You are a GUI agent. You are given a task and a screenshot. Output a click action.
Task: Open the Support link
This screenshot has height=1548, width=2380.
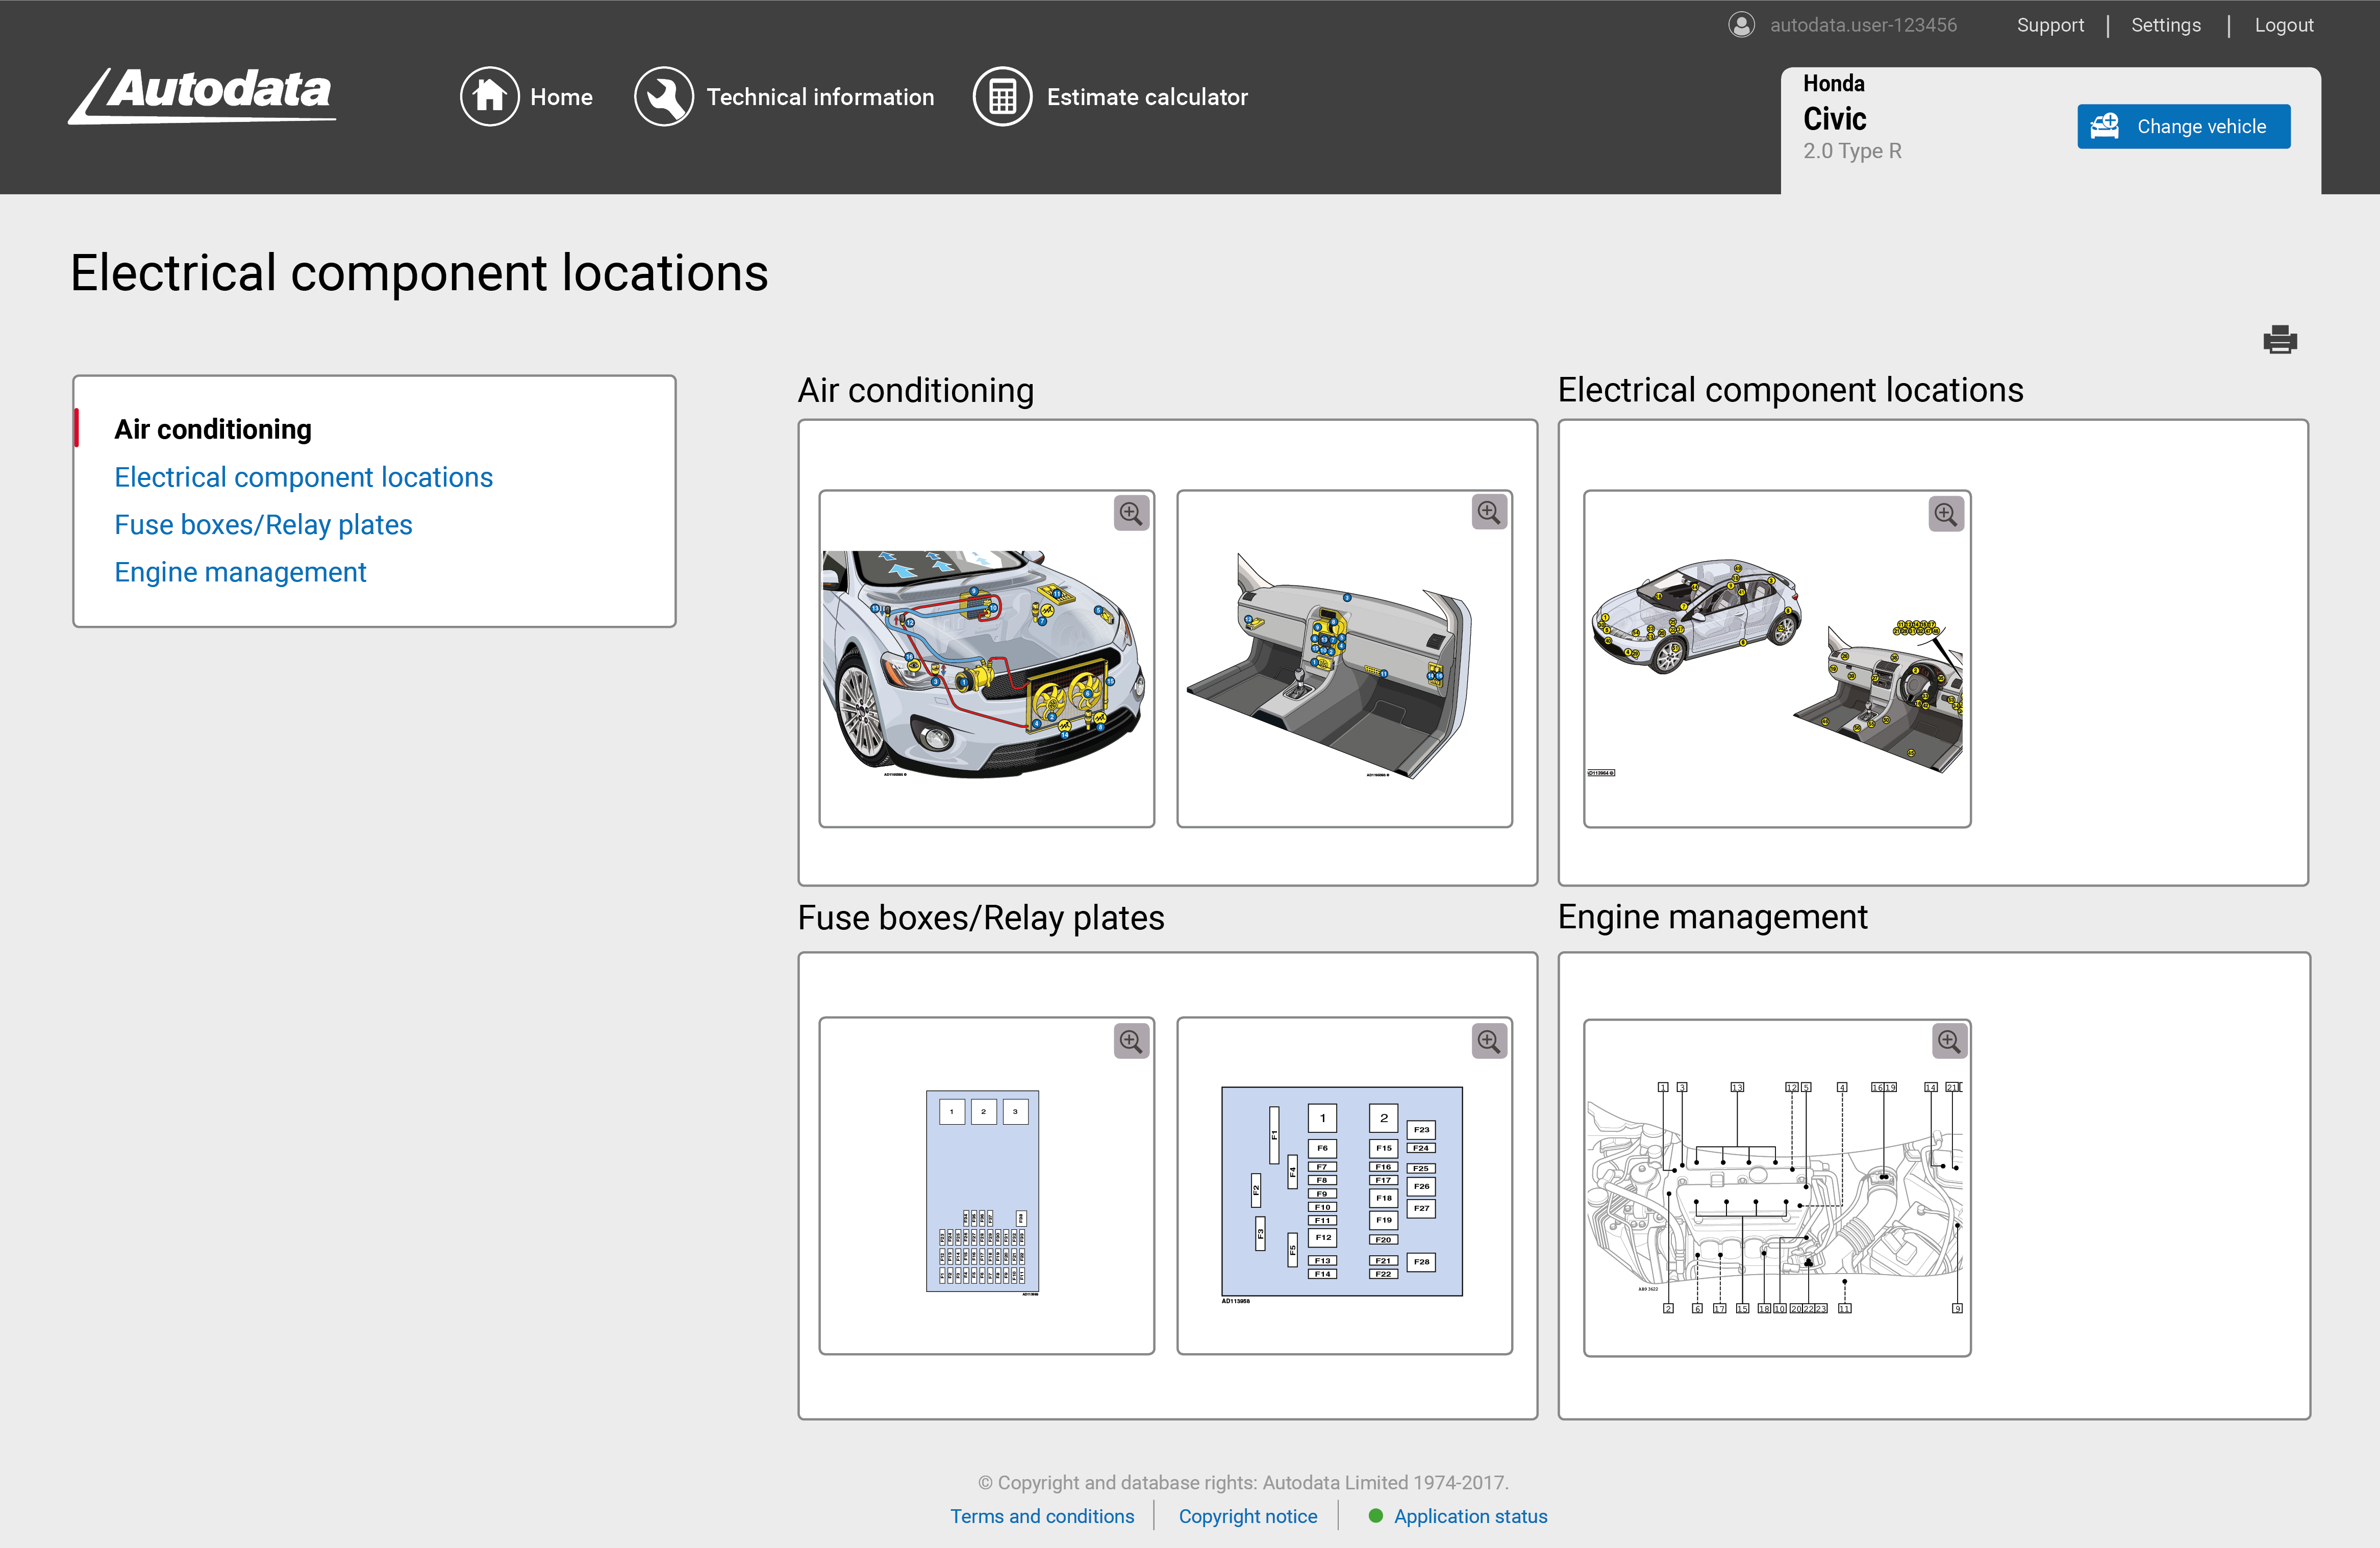[2051, 25]
